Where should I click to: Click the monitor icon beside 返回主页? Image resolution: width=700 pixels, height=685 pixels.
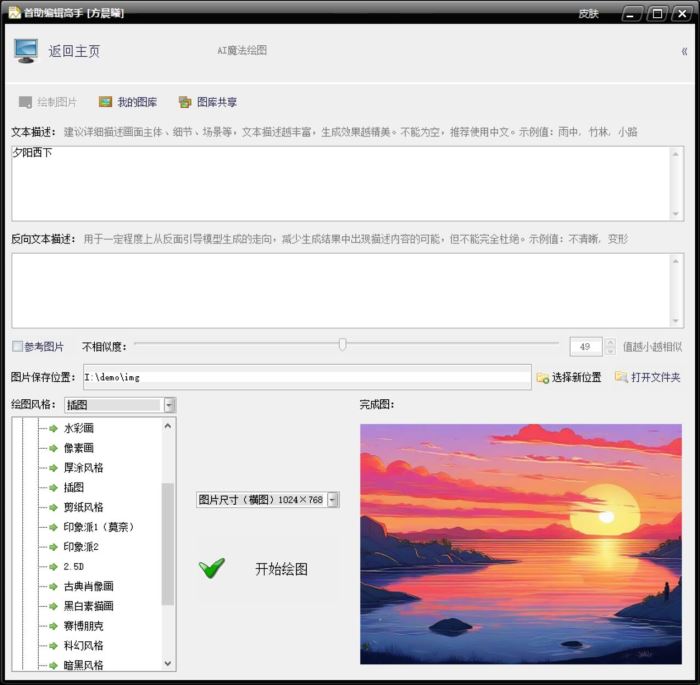tap(26, 51)
